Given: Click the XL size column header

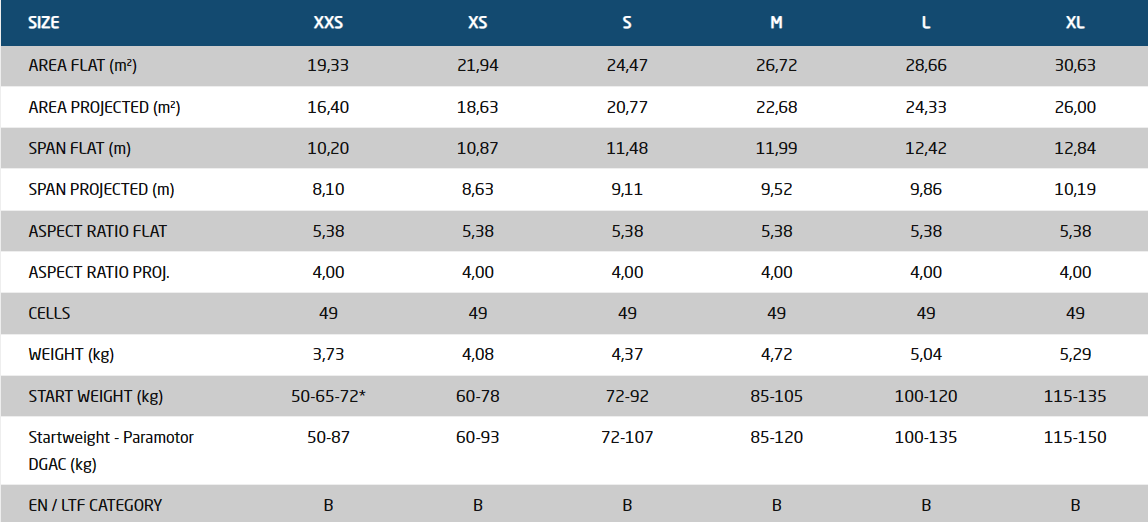Looking at the screenshot, I should pyautogui.click(x=1075, y=23).
